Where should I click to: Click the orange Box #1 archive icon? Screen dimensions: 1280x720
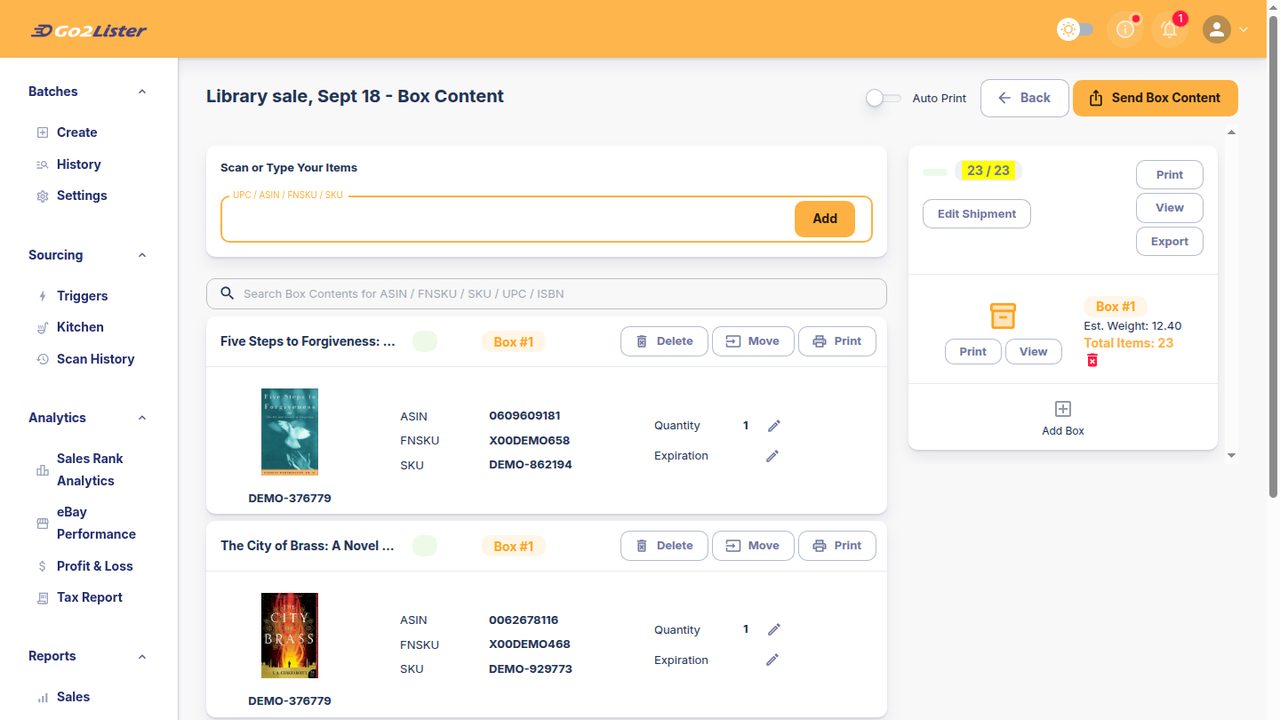(x=1003, y=316)
